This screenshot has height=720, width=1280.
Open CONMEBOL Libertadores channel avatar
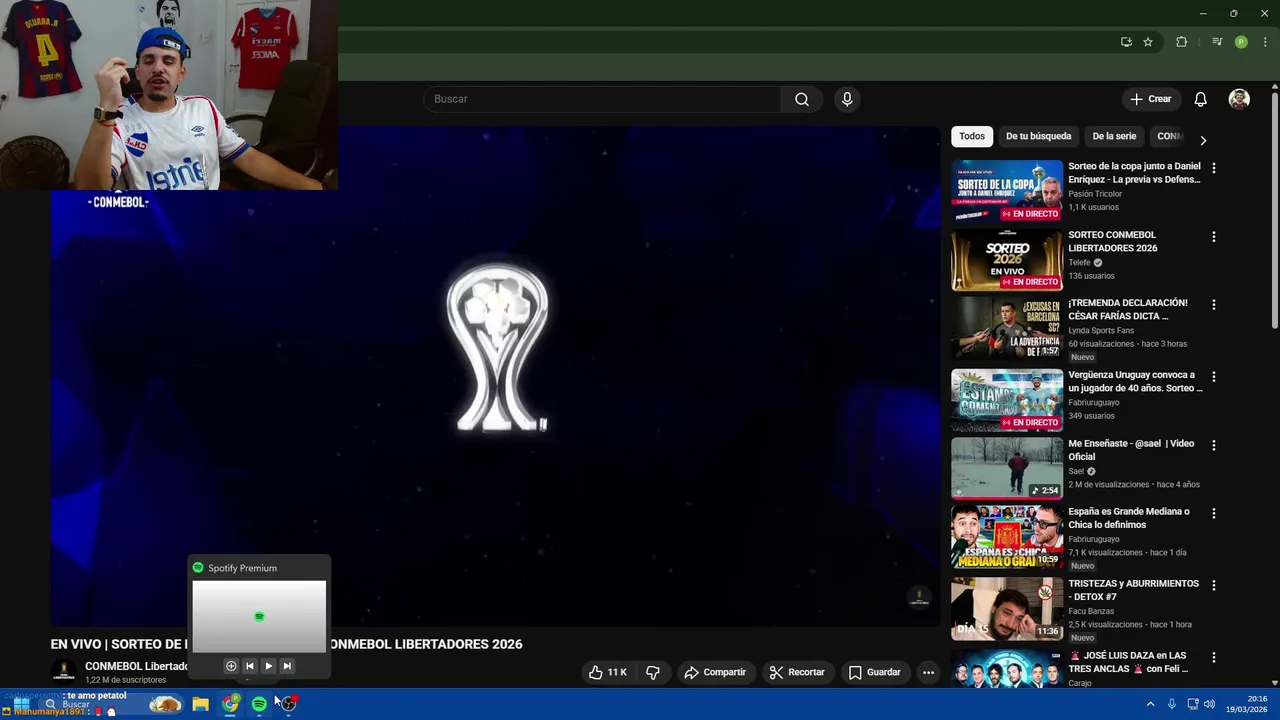click(x=64, y=672)
